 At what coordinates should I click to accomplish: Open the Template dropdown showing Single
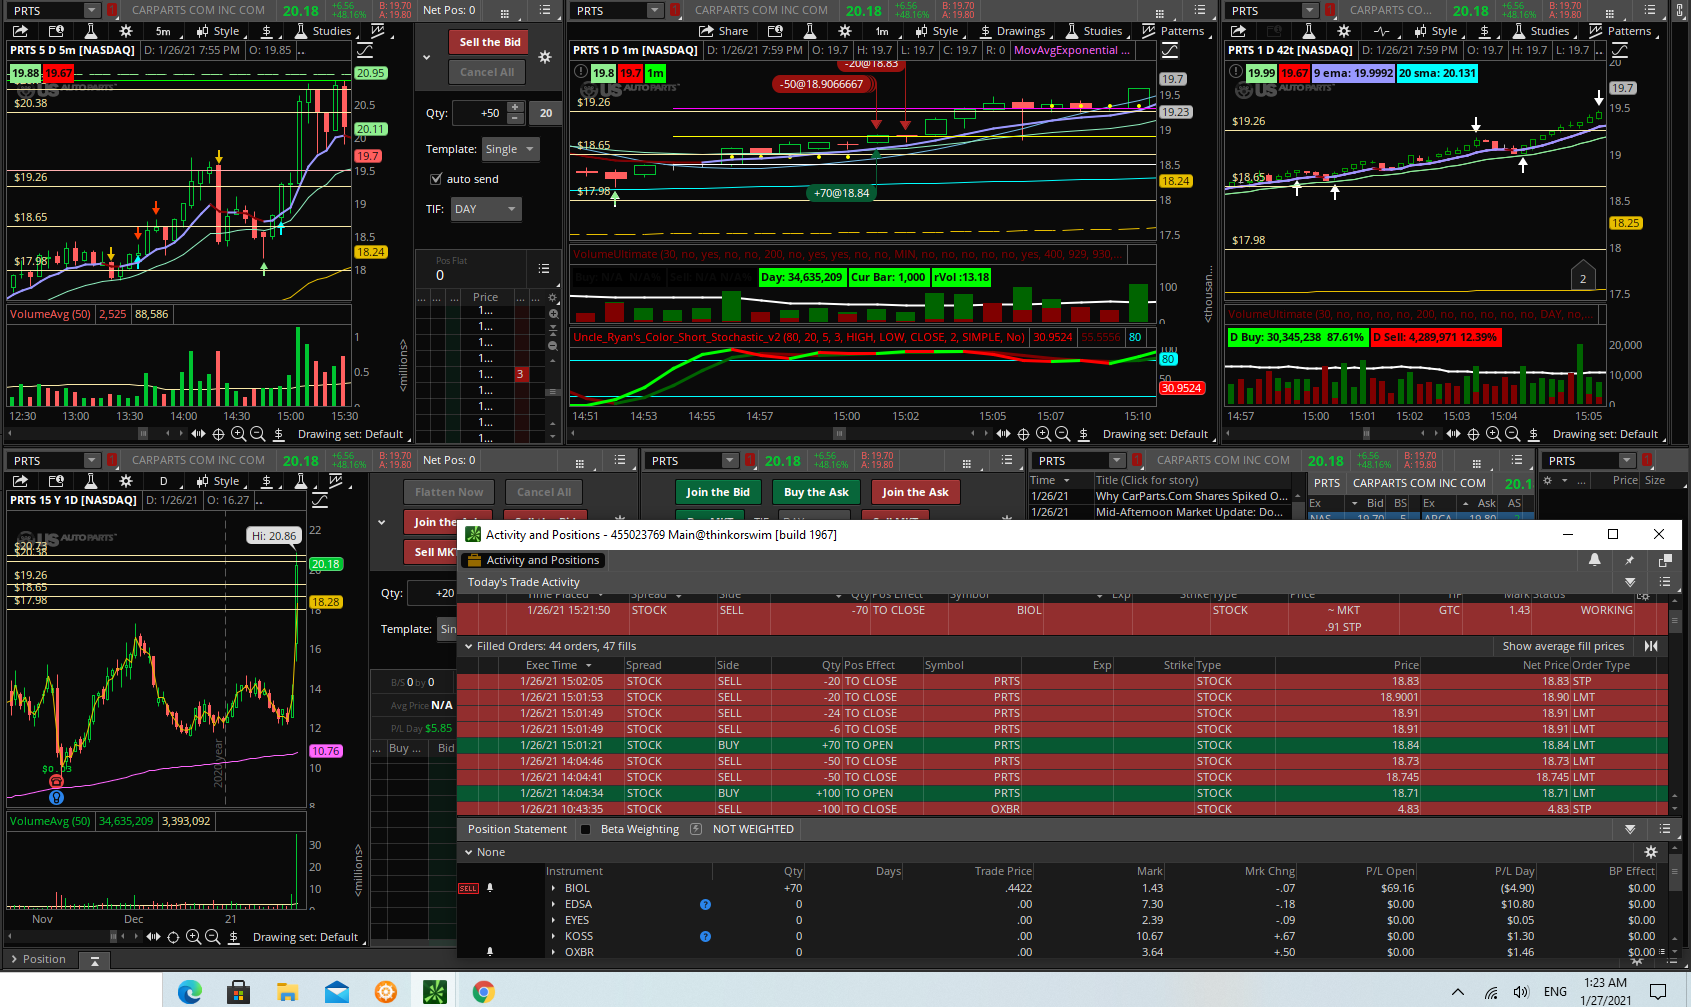click(x=510, y=149)
